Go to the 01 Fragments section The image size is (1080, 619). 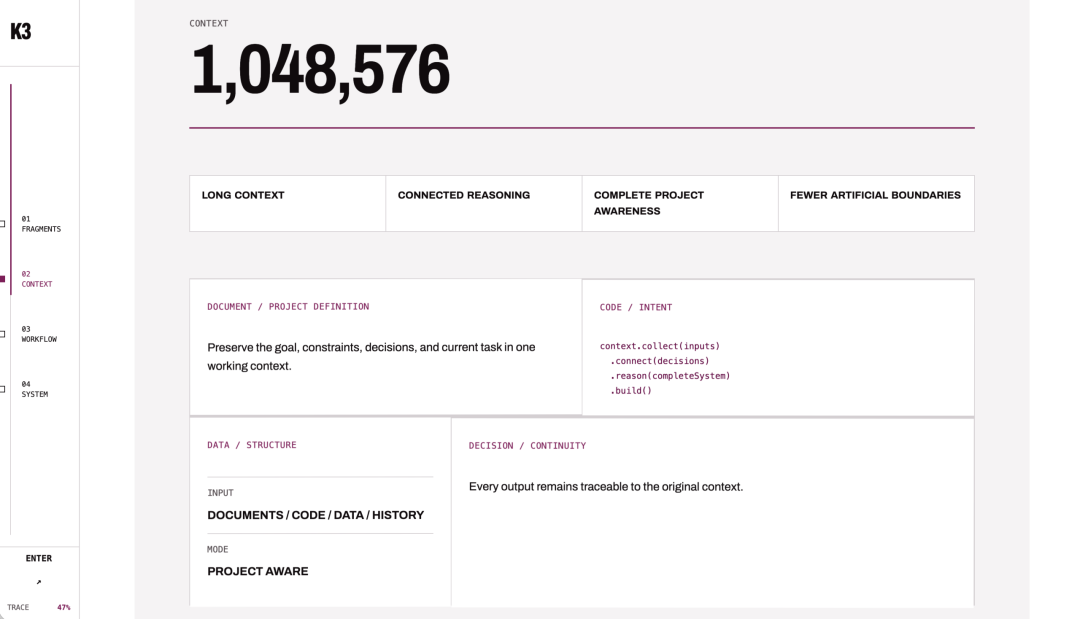point(41,224)
